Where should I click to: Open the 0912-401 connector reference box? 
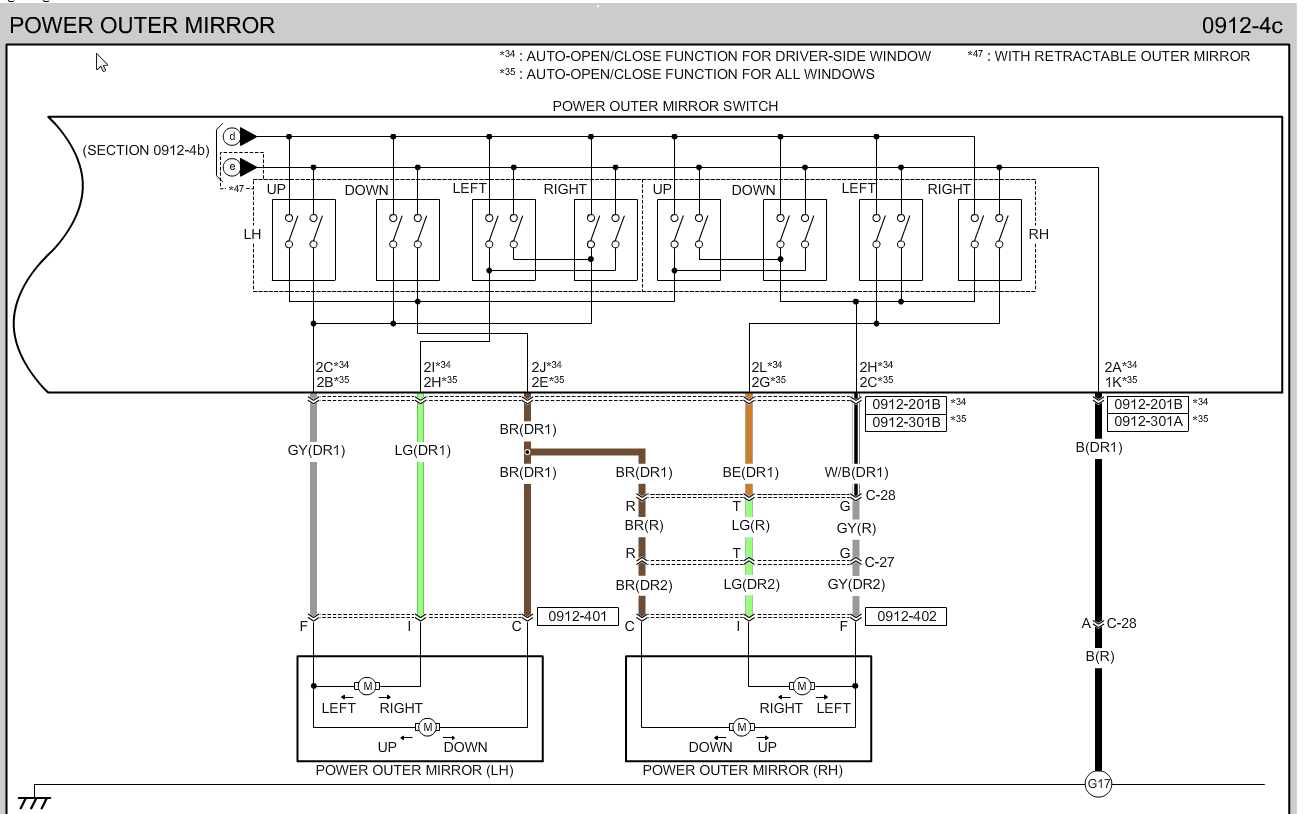pyautogui.click(x=578, y=617)
